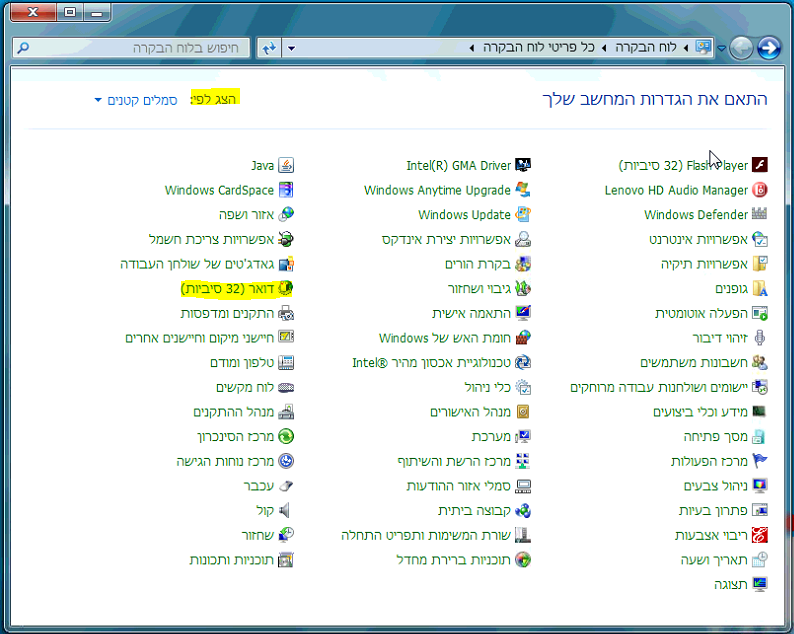The image size is (794, 634).
Task: Click the refresh button beside the address bar
Action: 268,48
